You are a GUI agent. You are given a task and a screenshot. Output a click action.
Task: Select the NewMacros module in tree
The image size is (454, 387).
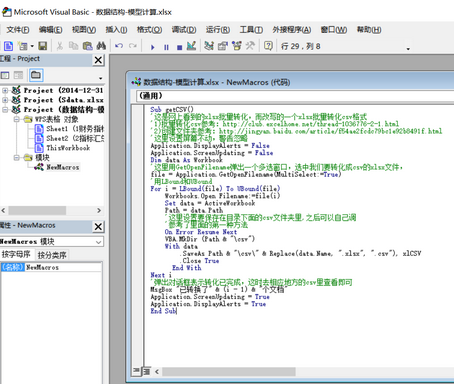click(63, 167)
